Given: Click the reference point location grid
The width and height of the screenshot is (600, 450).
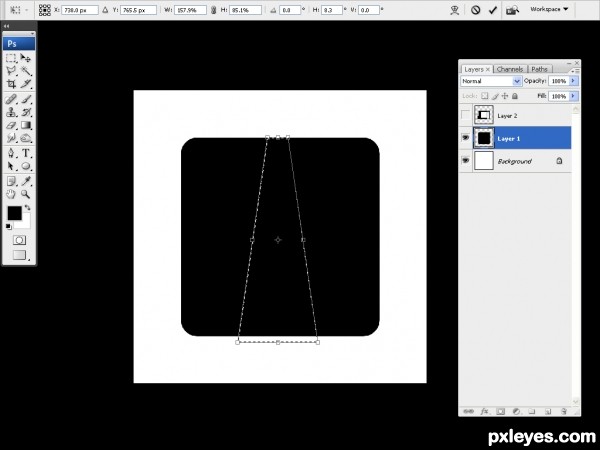Looking at the screenshot, I should [x=45, y=10].
